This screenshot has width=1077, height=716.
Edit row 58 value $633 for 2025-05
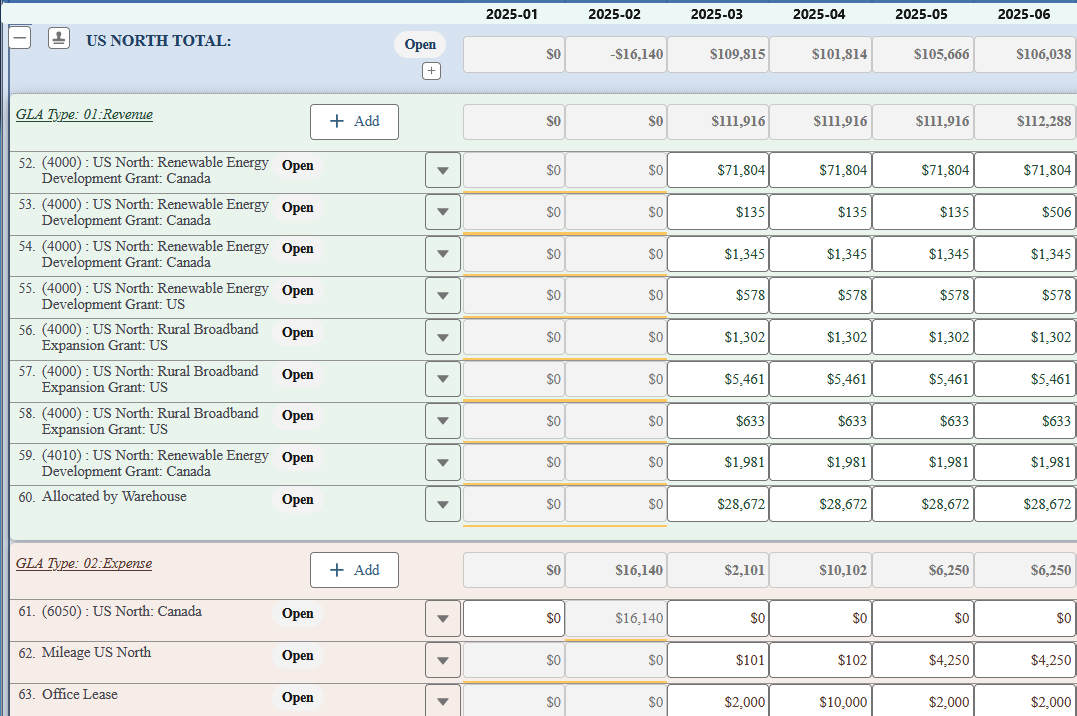coord(922,421)
